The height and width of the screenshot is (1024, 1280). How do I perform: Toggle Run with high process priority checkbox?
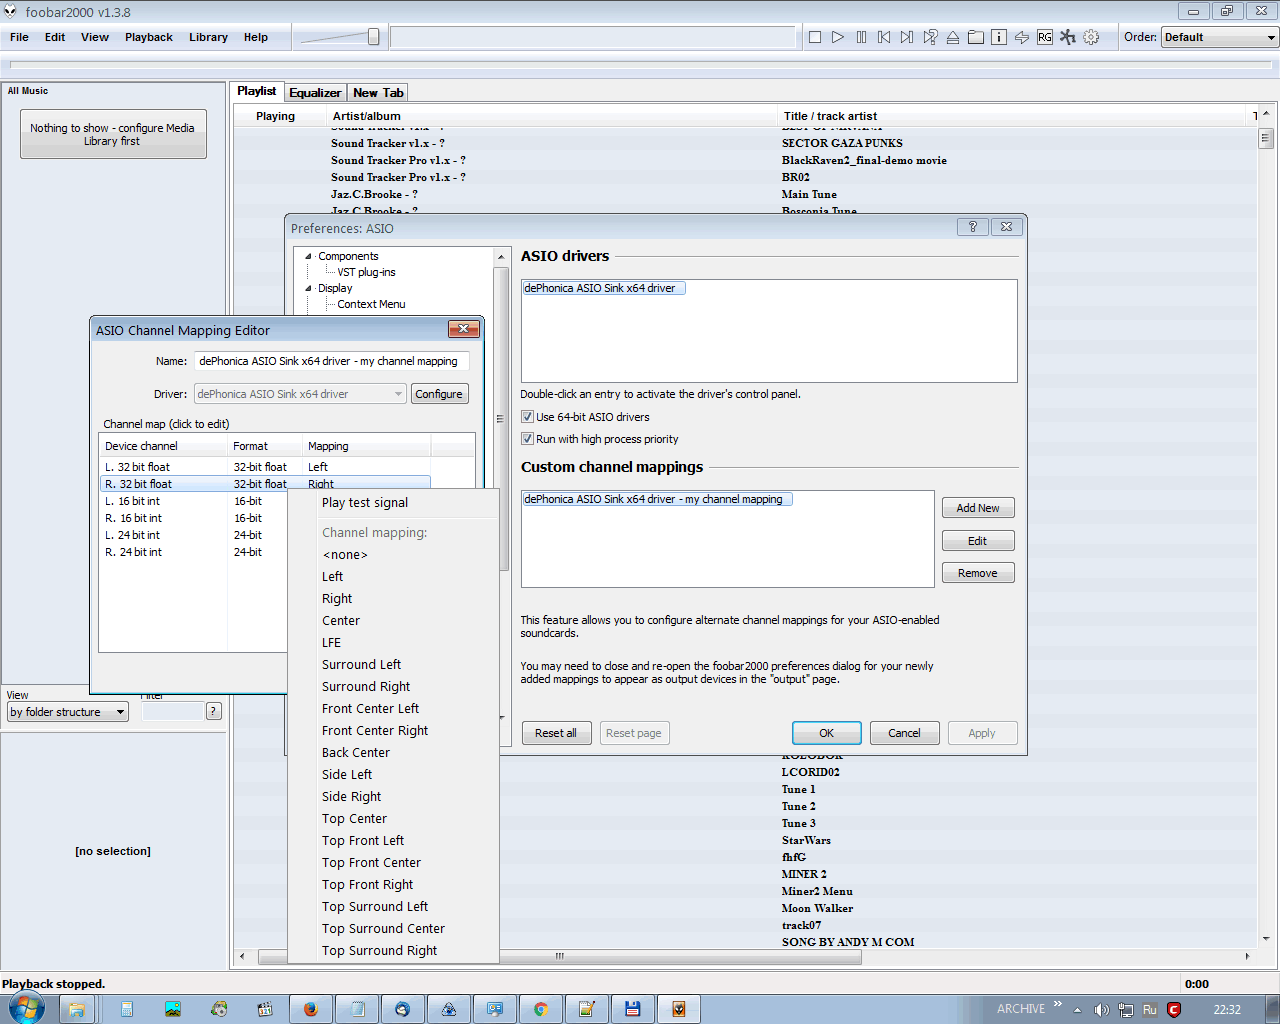(527, 439)
